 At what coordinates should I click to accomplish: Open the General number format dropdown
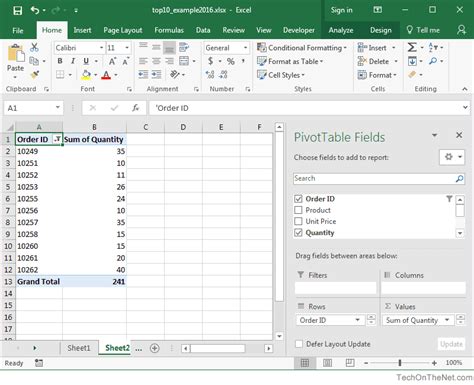[x=245, y=48]
